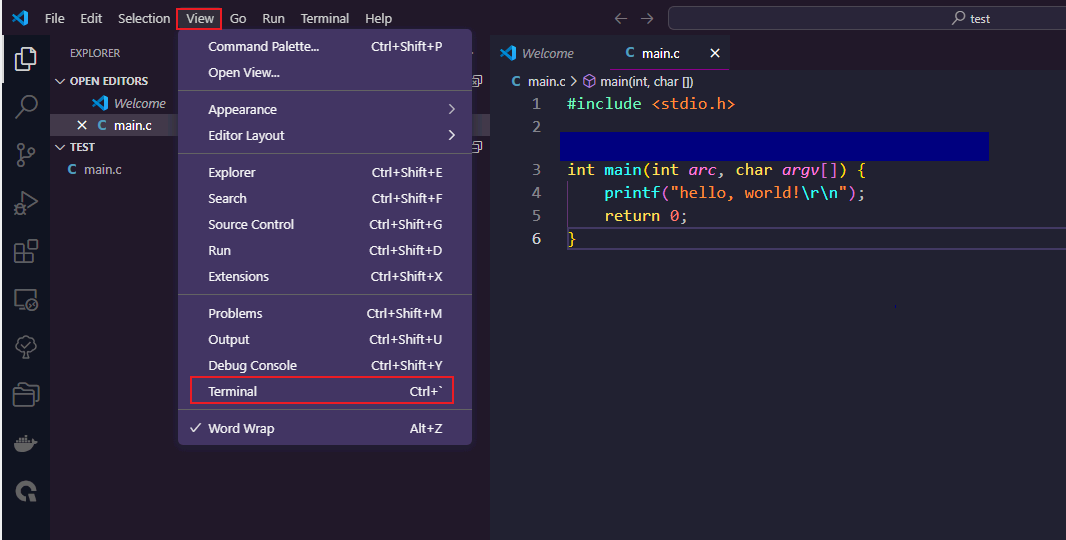Close the main.c editor tab
The width and height of the screenshot is (1066, 540).
click(715, 53)
